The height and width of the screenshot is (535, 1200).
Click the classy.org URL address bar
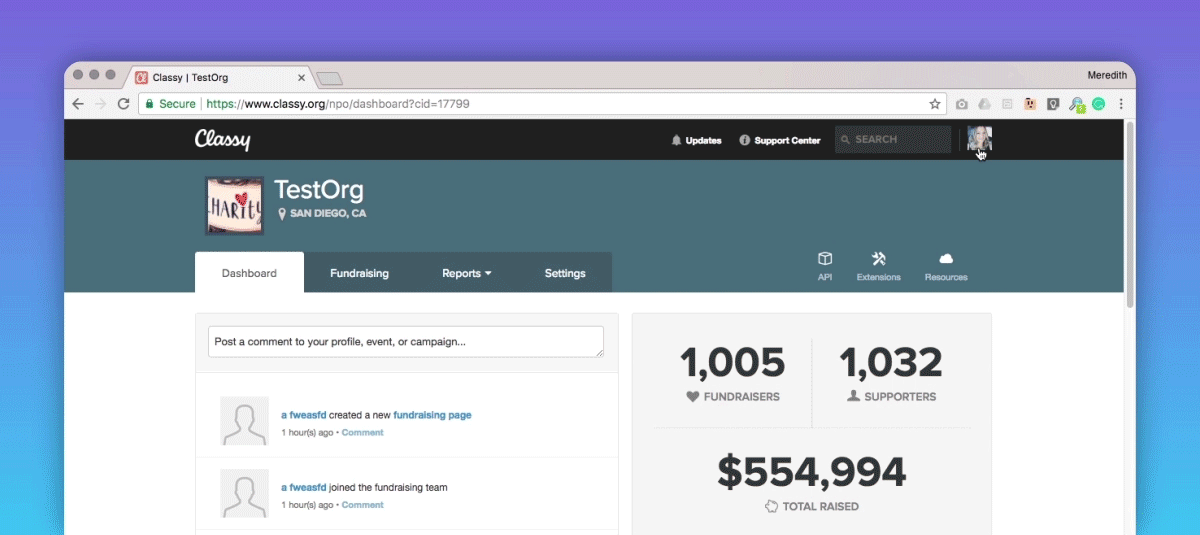[x=540, y=104]
